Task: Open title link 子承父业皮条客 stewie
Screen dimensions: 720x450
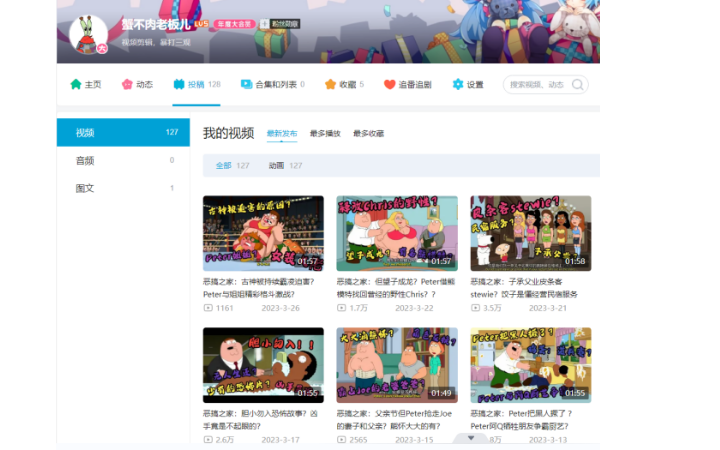Action: 524,288
